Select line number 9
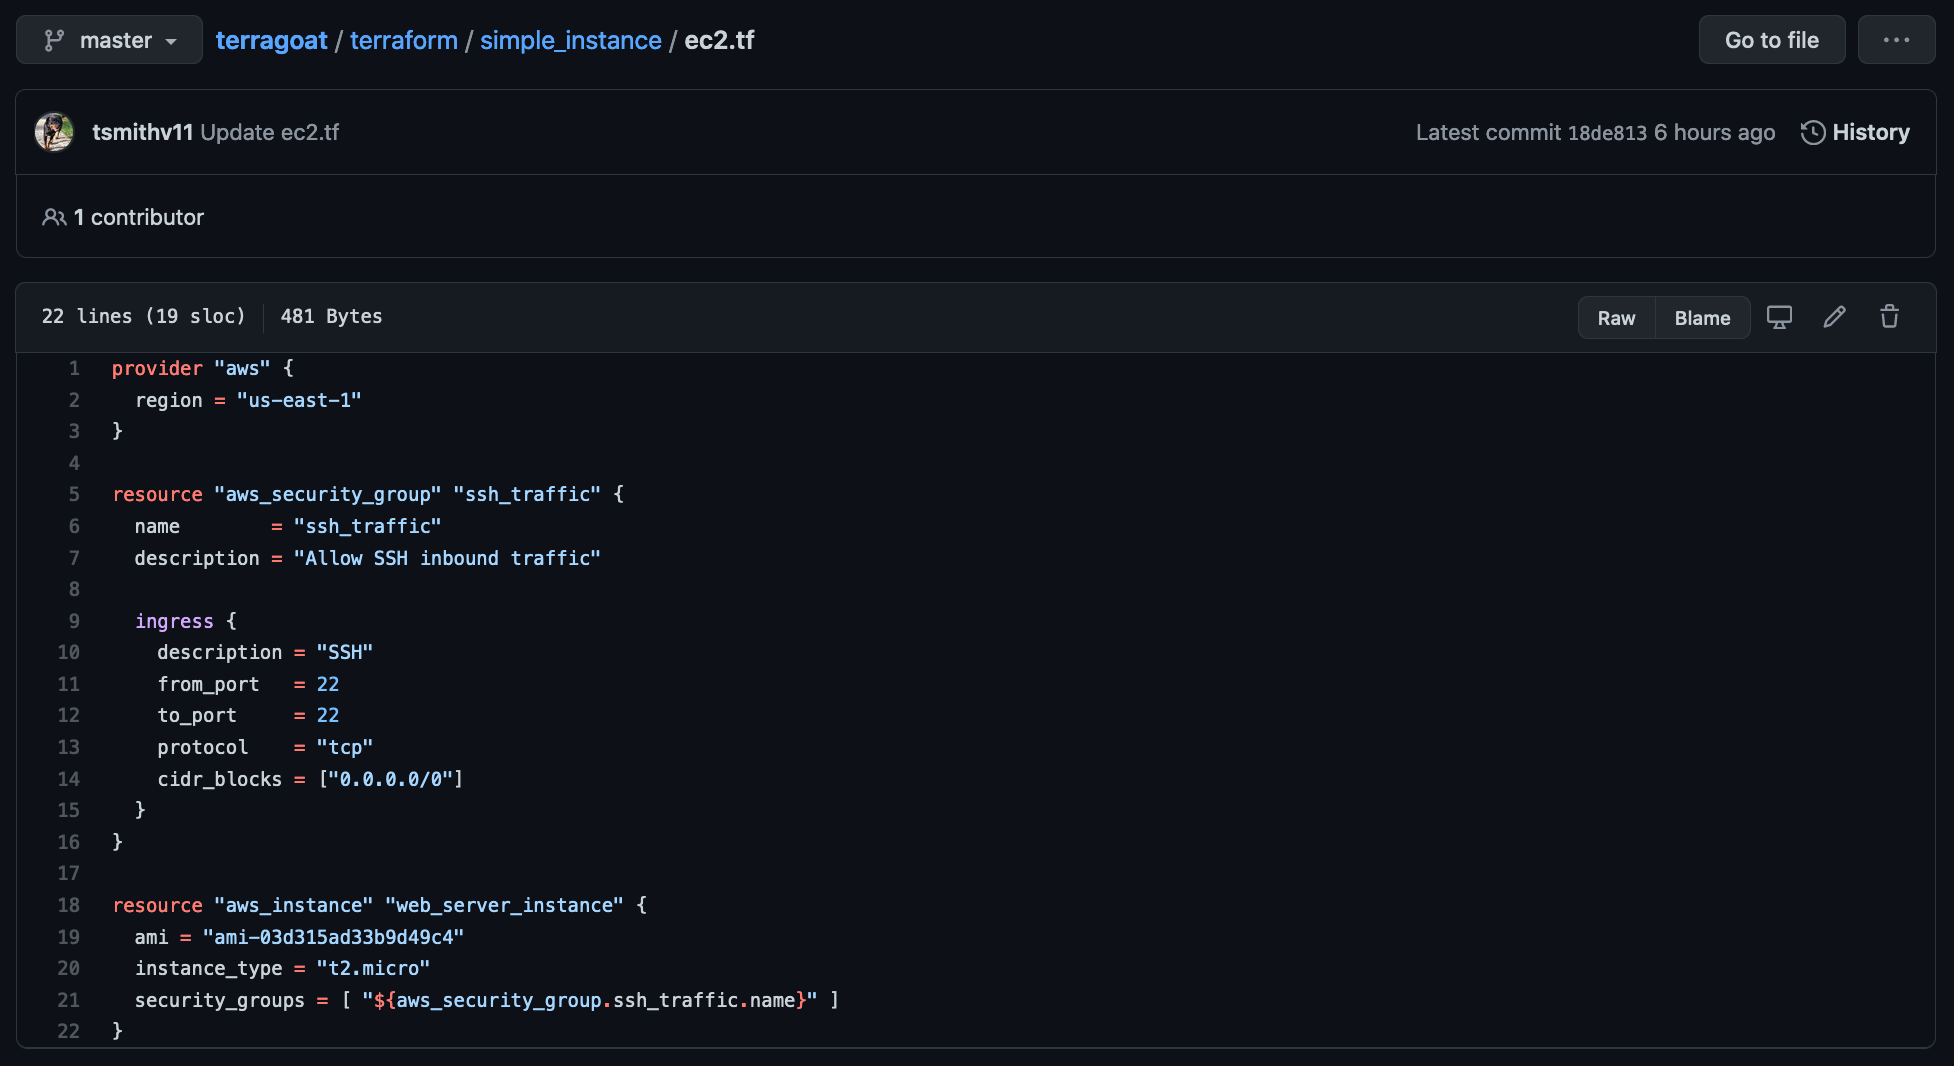1954x1066 pixels. pyautogui.click(x=74, y=621)
